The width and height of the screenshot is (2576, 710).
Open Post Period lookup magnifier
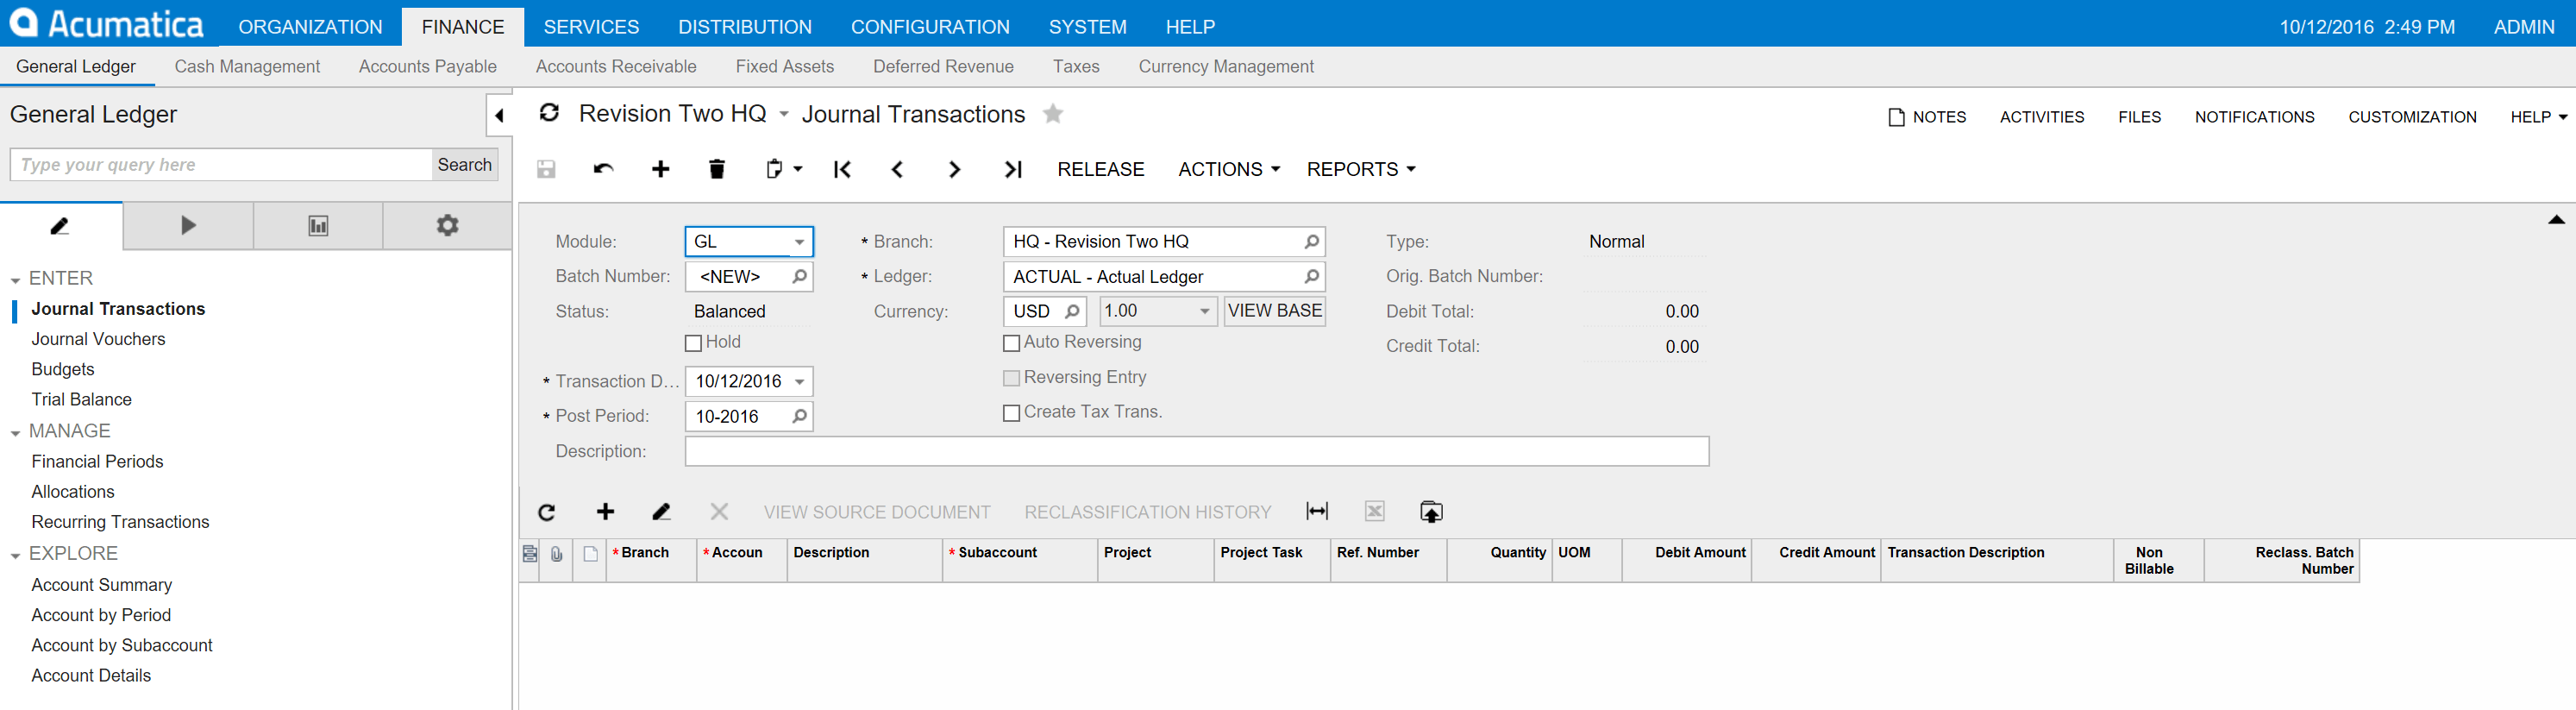(x=799, y=417)
